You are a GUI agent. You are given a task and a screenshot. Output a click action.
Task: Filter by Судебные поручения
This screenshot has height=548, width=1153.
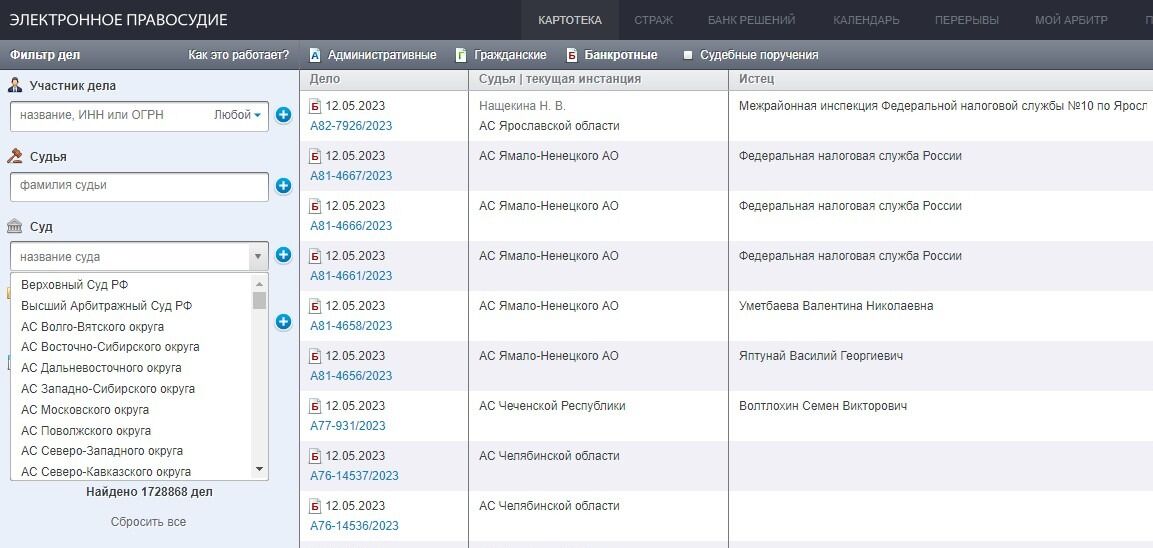click(750, 55)
